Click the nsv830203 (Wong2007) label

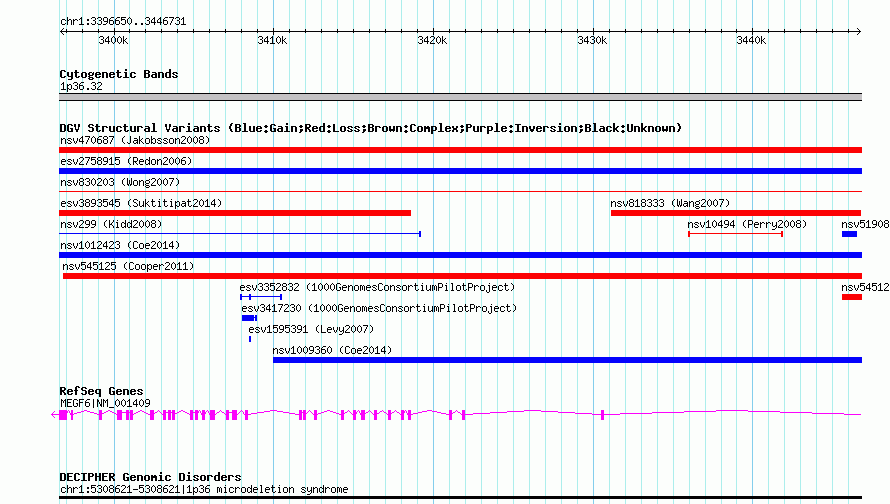(x=120, y=182)
